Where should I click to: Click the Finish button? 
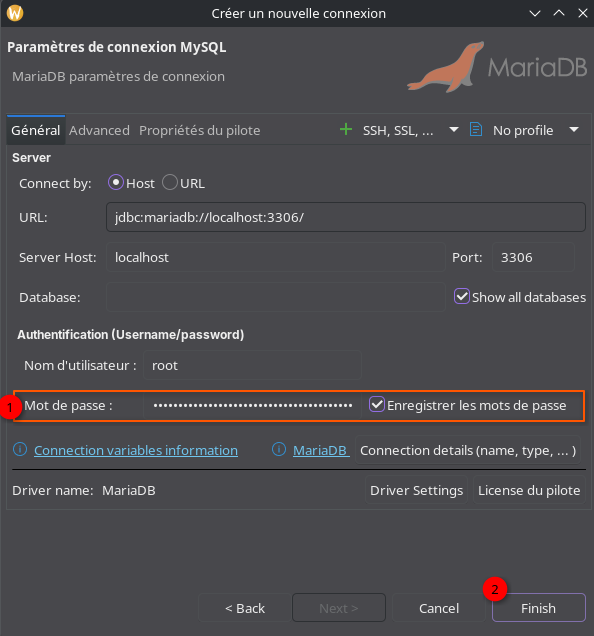point(538,608)
